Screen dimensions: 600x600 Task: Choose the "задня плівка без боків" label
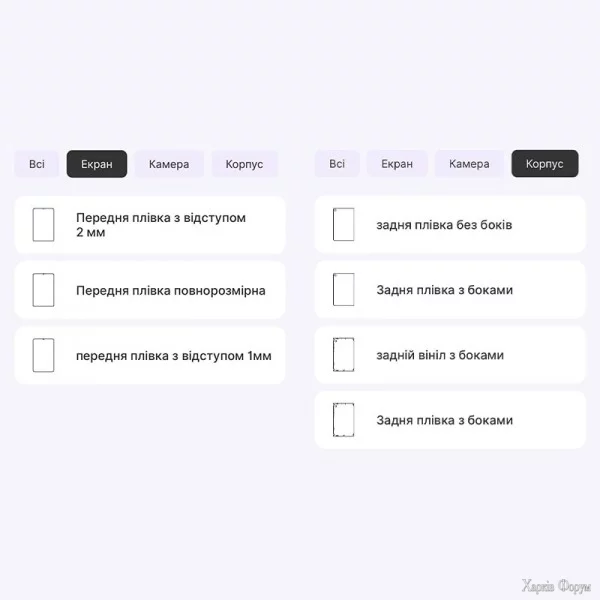444,225
